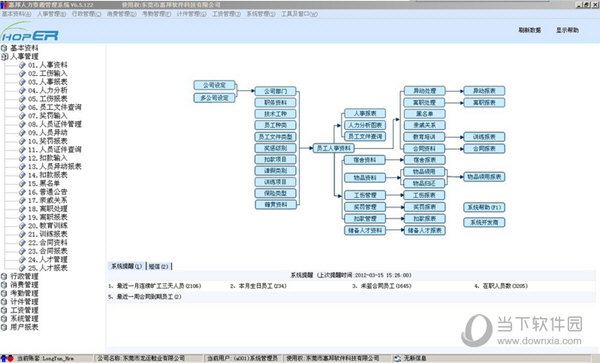This screenshot has width=600, height=363.
Task: Click the icon beside 12. 扣款输入
Action: pos(22,158)
